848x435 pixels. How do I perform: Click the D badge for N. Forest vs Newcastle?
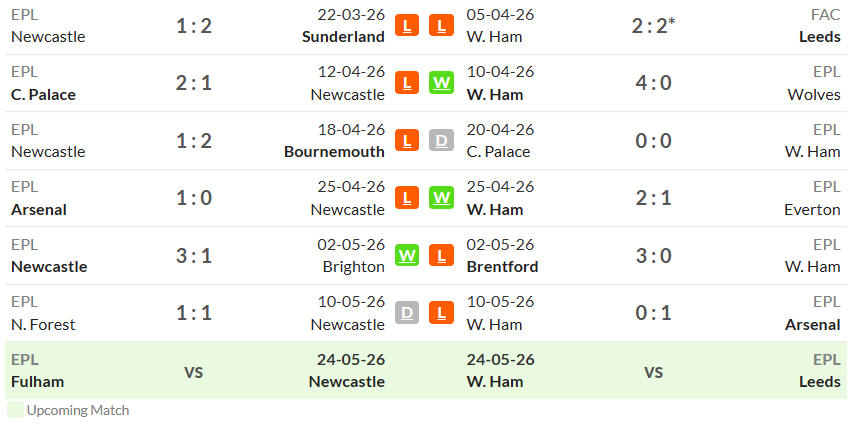(407, 313)
